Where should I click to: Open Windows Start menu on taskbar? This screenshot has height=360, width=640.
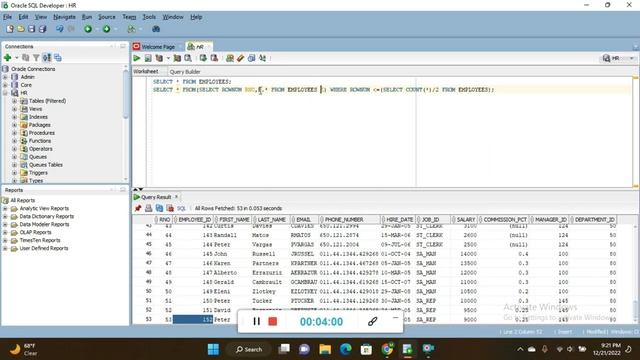pos(213,349)
